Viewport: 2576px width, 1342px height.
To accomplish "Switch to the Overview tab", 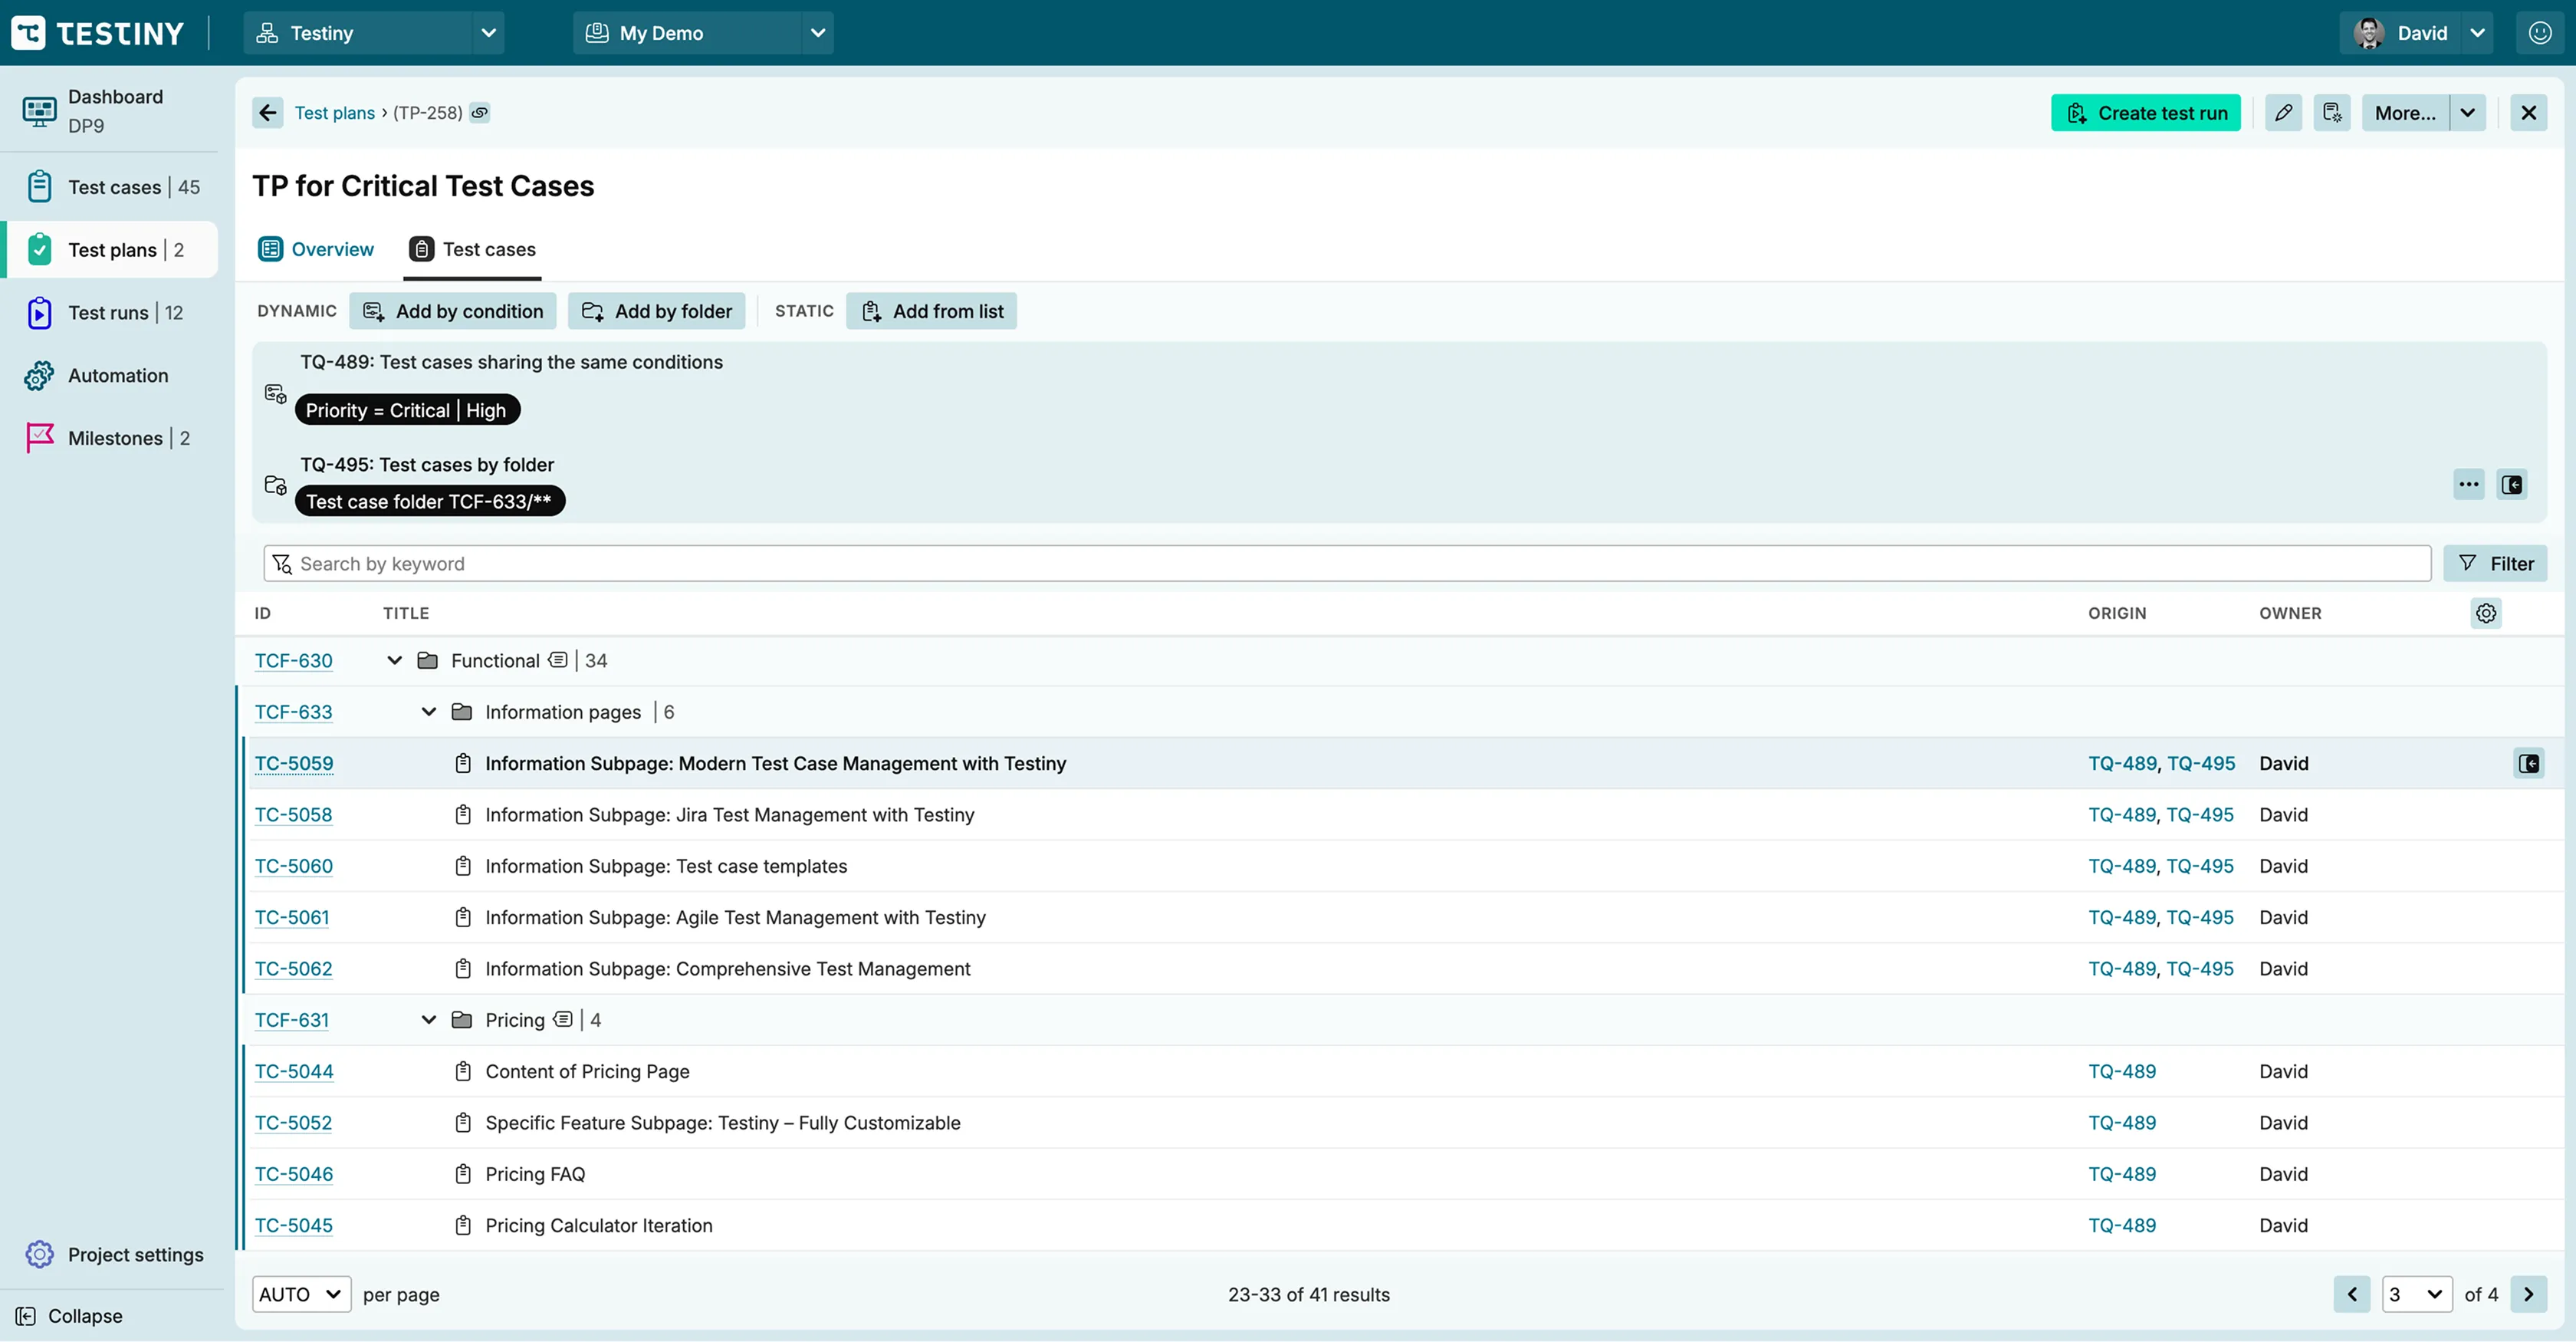I will coord(316,249).
